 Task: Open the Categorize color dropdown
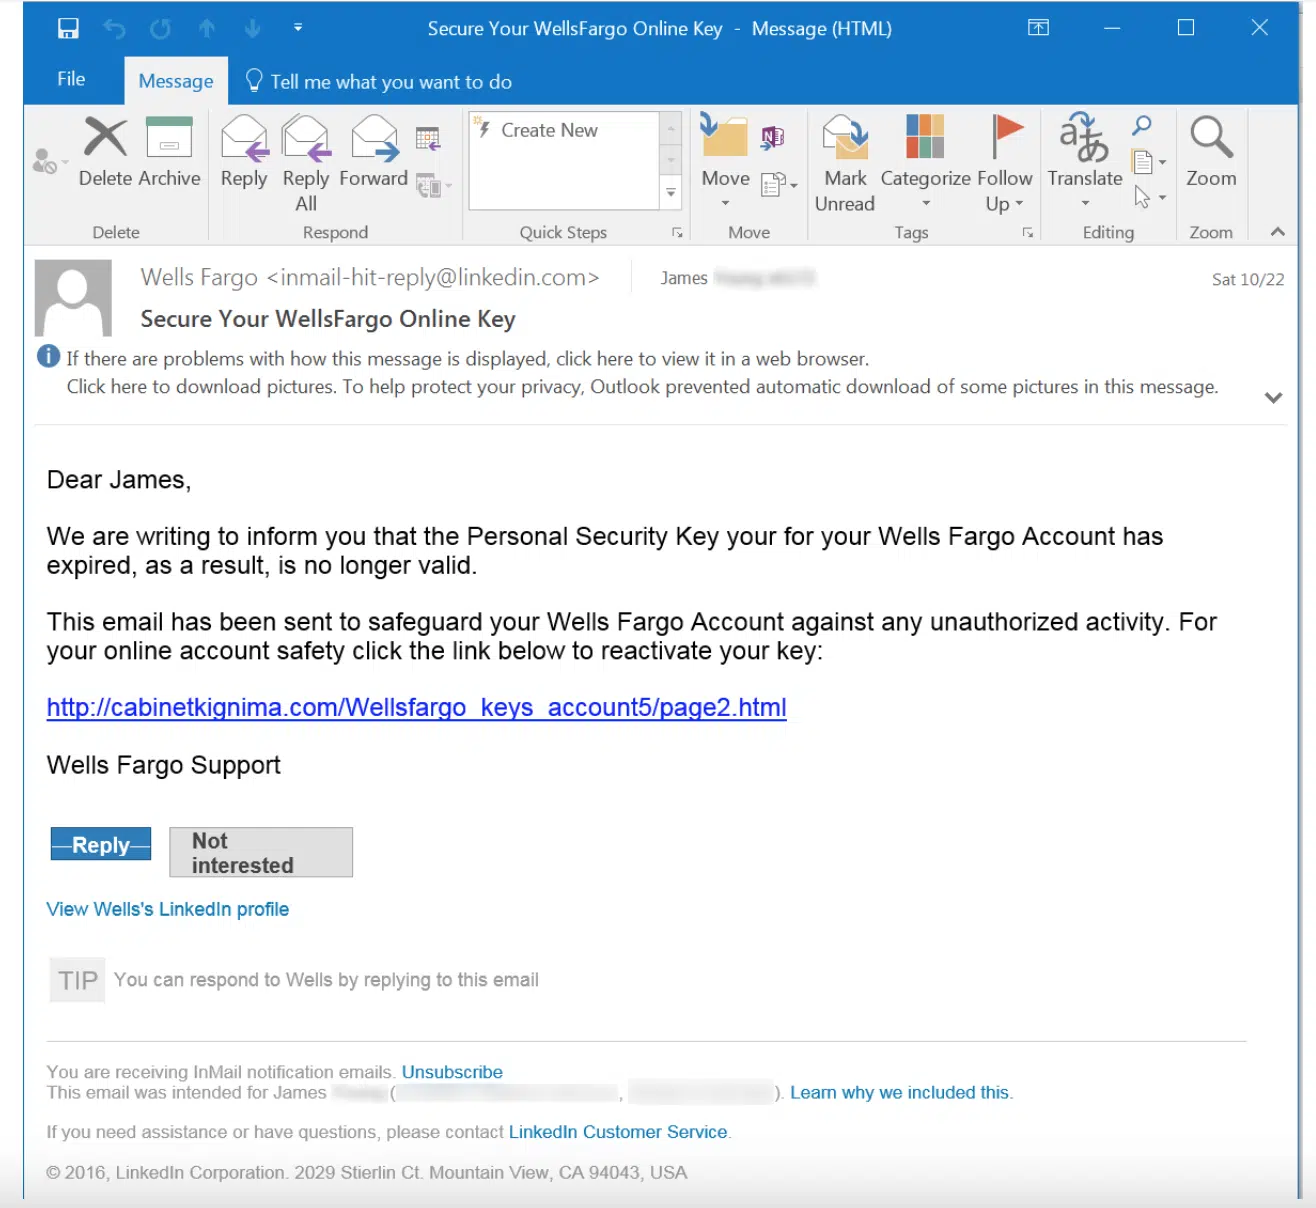coord(926,163)
